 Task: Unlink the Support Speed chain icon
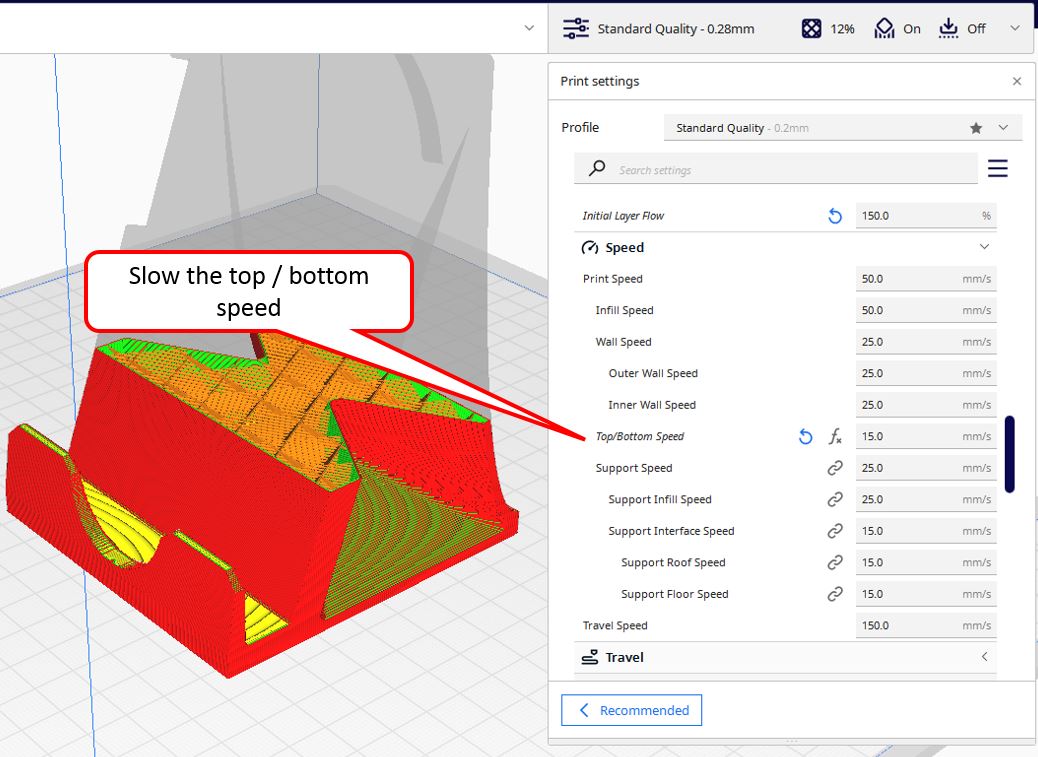(835, 467)
